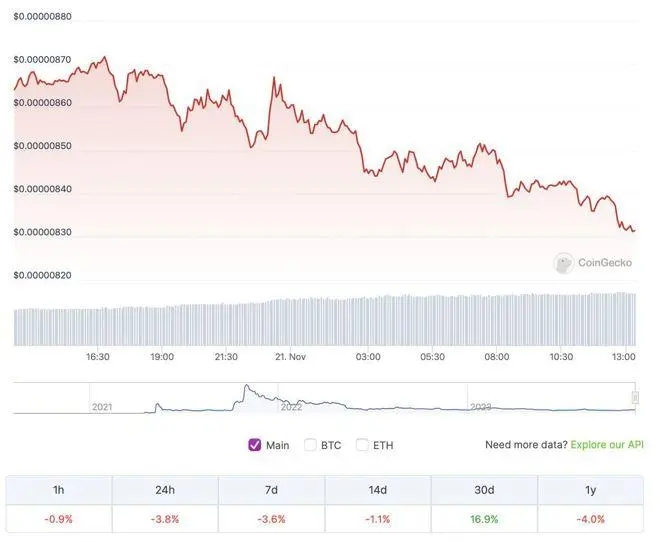Click the 16.9% thirty-day change value
The width and height of the screenshot is (660, 542).
tap(484, 519)
